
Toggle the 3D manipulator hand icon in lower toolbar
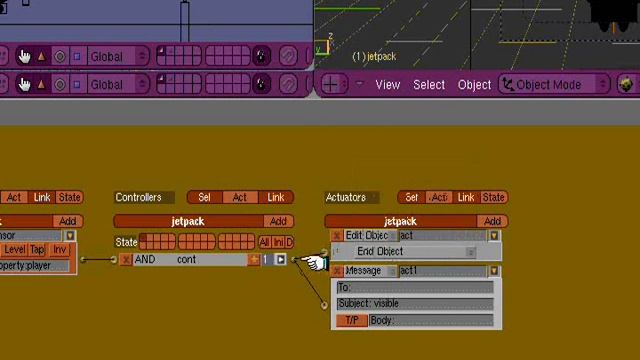coord(24,84)
